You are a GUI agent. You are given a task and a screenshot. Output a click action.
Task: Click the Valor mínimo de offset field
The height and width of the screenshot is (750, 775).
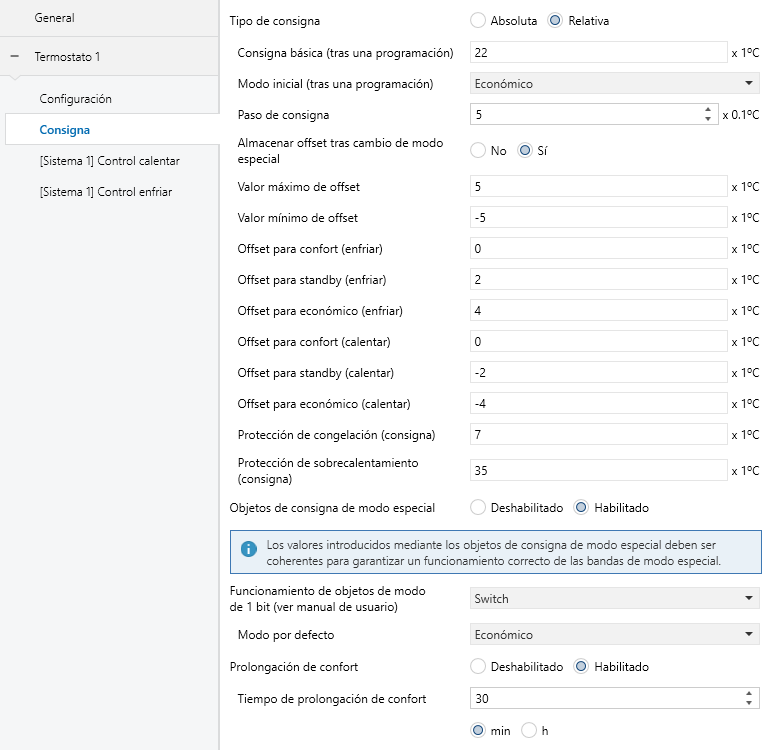point(599,218)
